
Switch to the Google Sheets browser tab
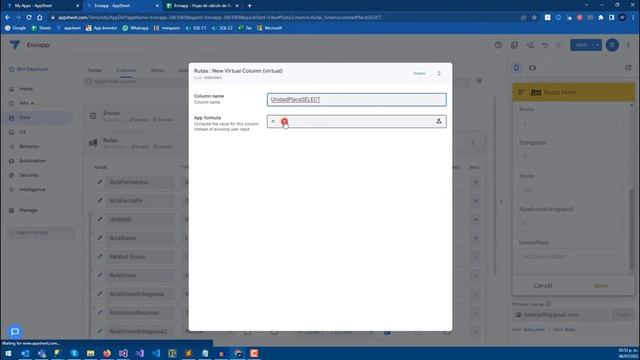[203, 6]
